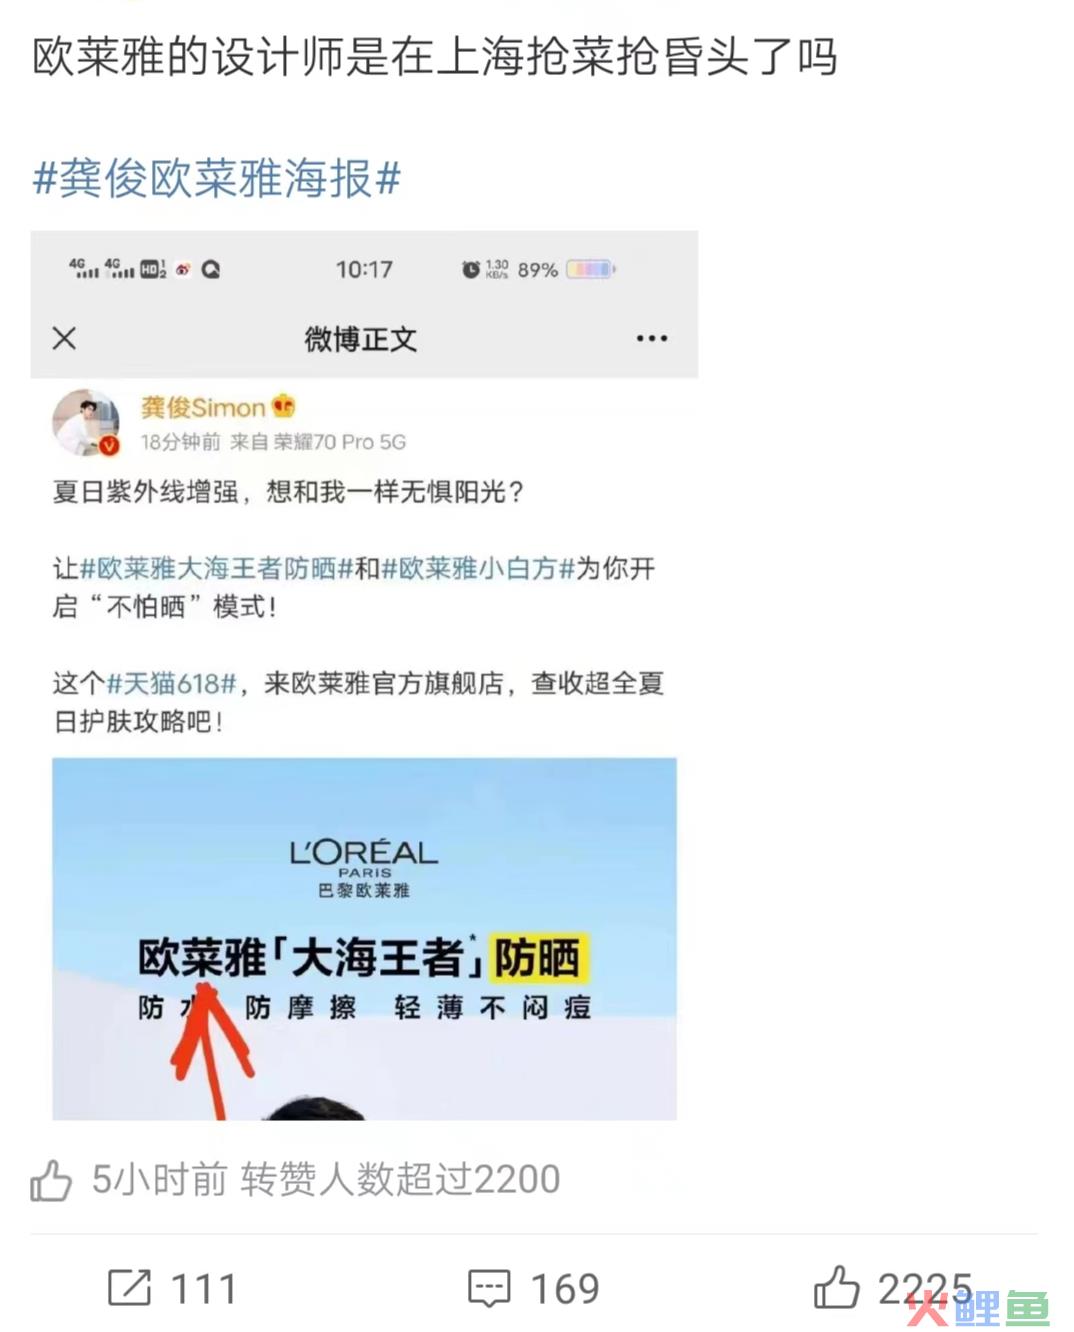1074x1332 pixels.
Task: Tap the crown badge next to 龚俊Simon
Action: (284, 406)
